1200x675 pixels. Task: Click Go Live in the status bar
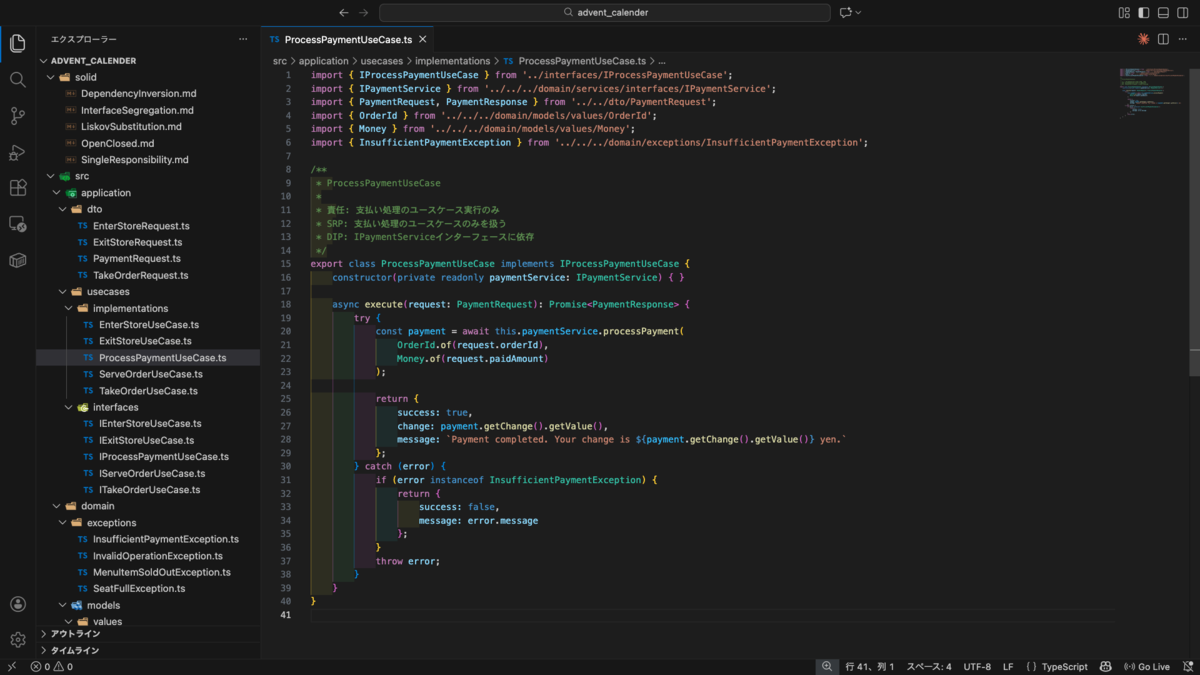click(x=1148, y=666)
